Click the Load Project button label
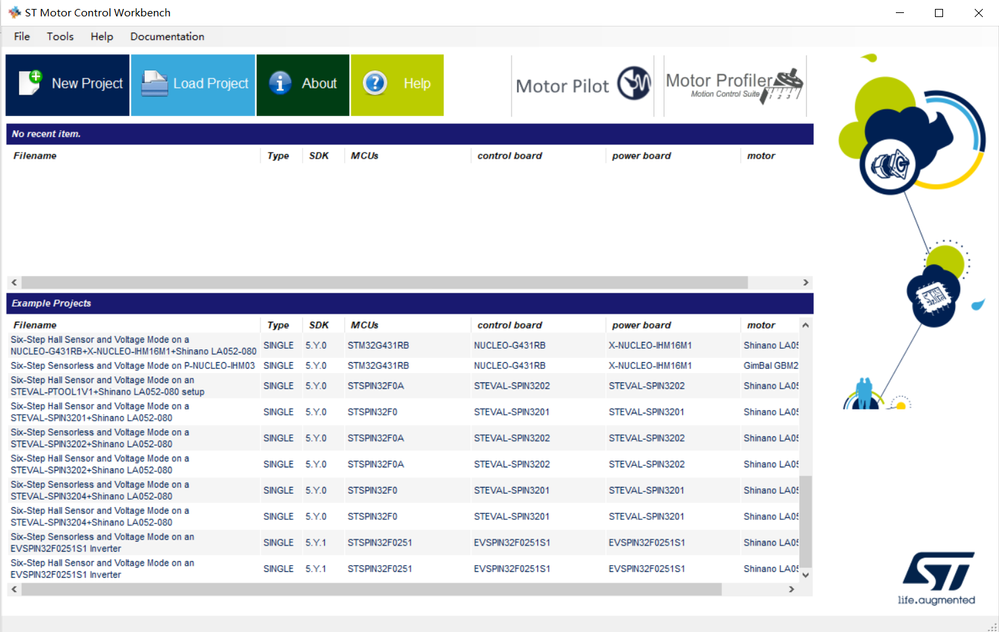Image resolution: width=999 pixels, height=632 pixels. pos(211,83)
